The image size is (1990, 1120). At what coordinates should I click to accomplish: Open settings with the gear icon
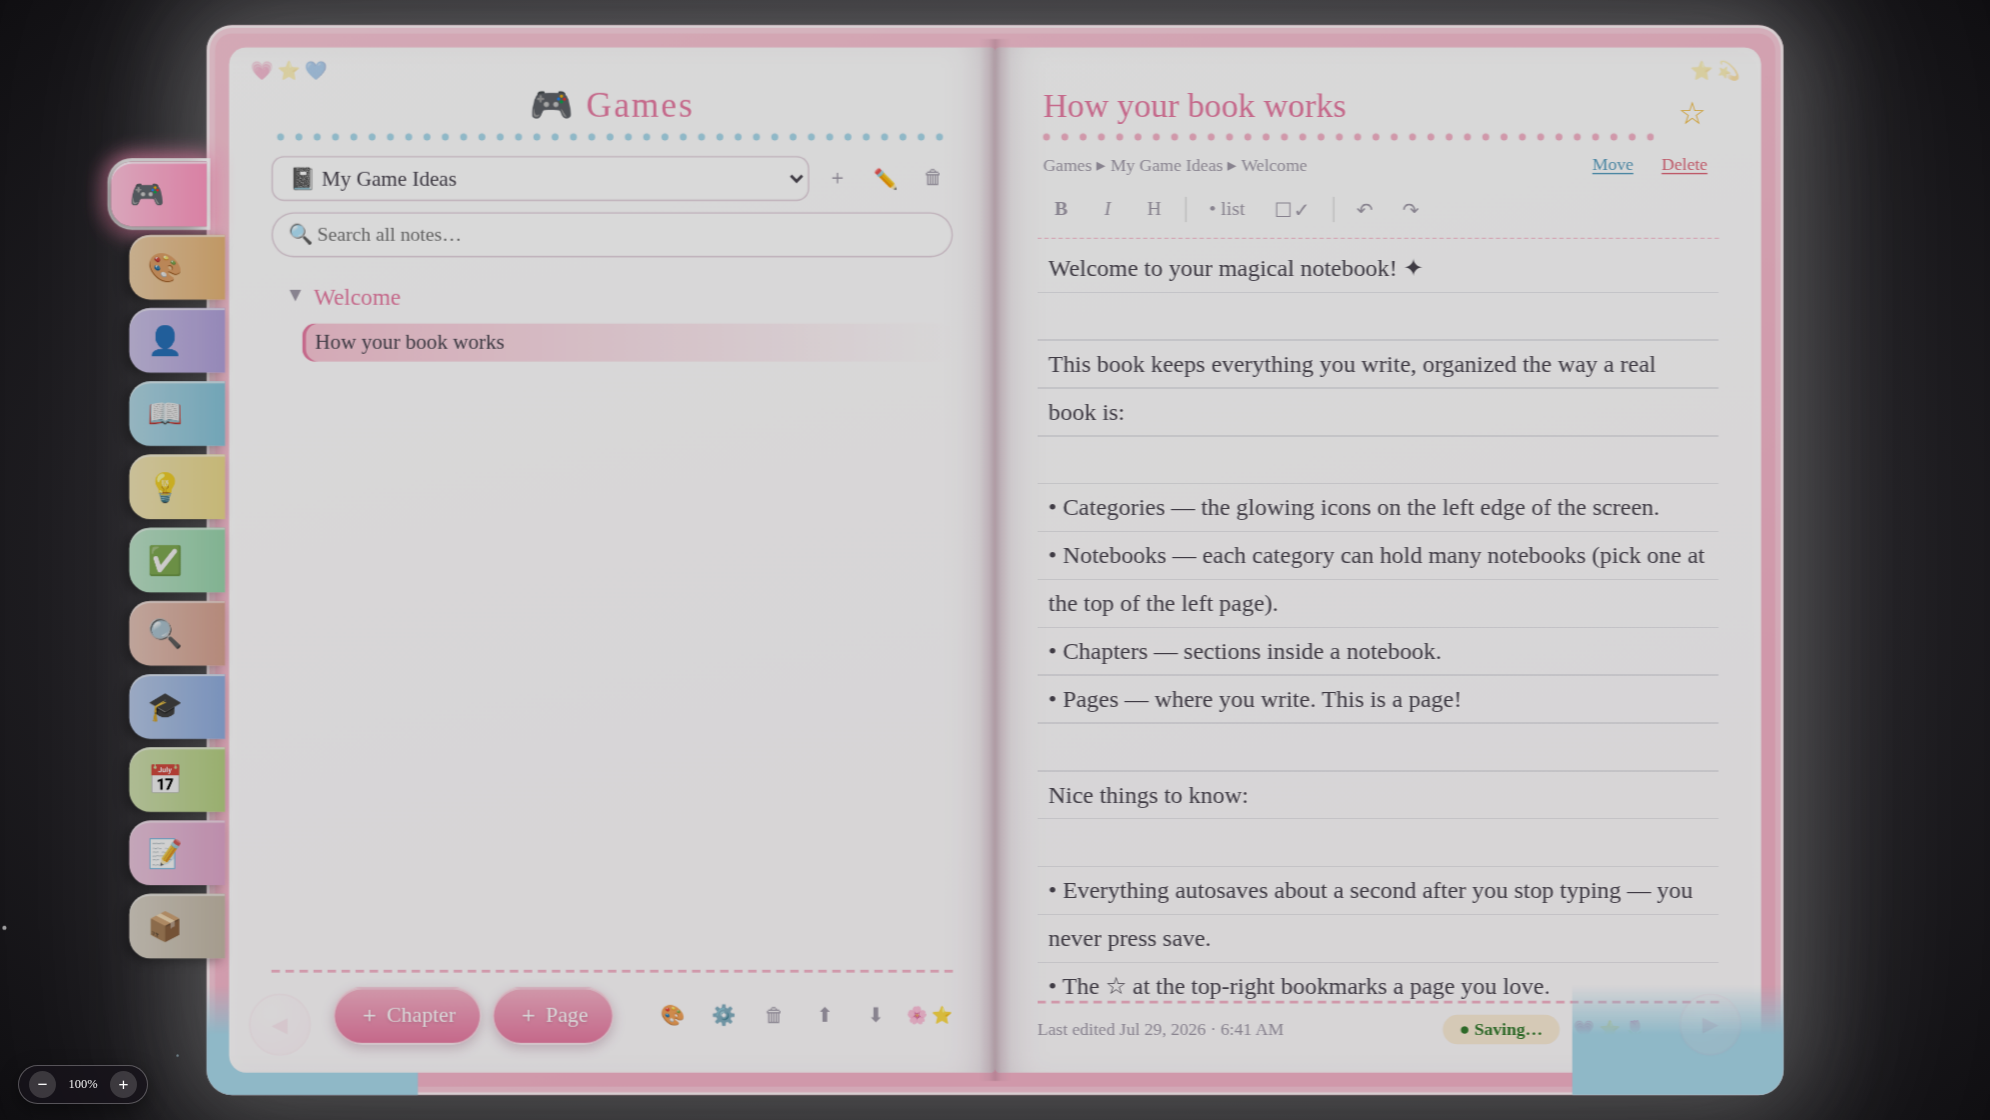tap(723, 1015)
